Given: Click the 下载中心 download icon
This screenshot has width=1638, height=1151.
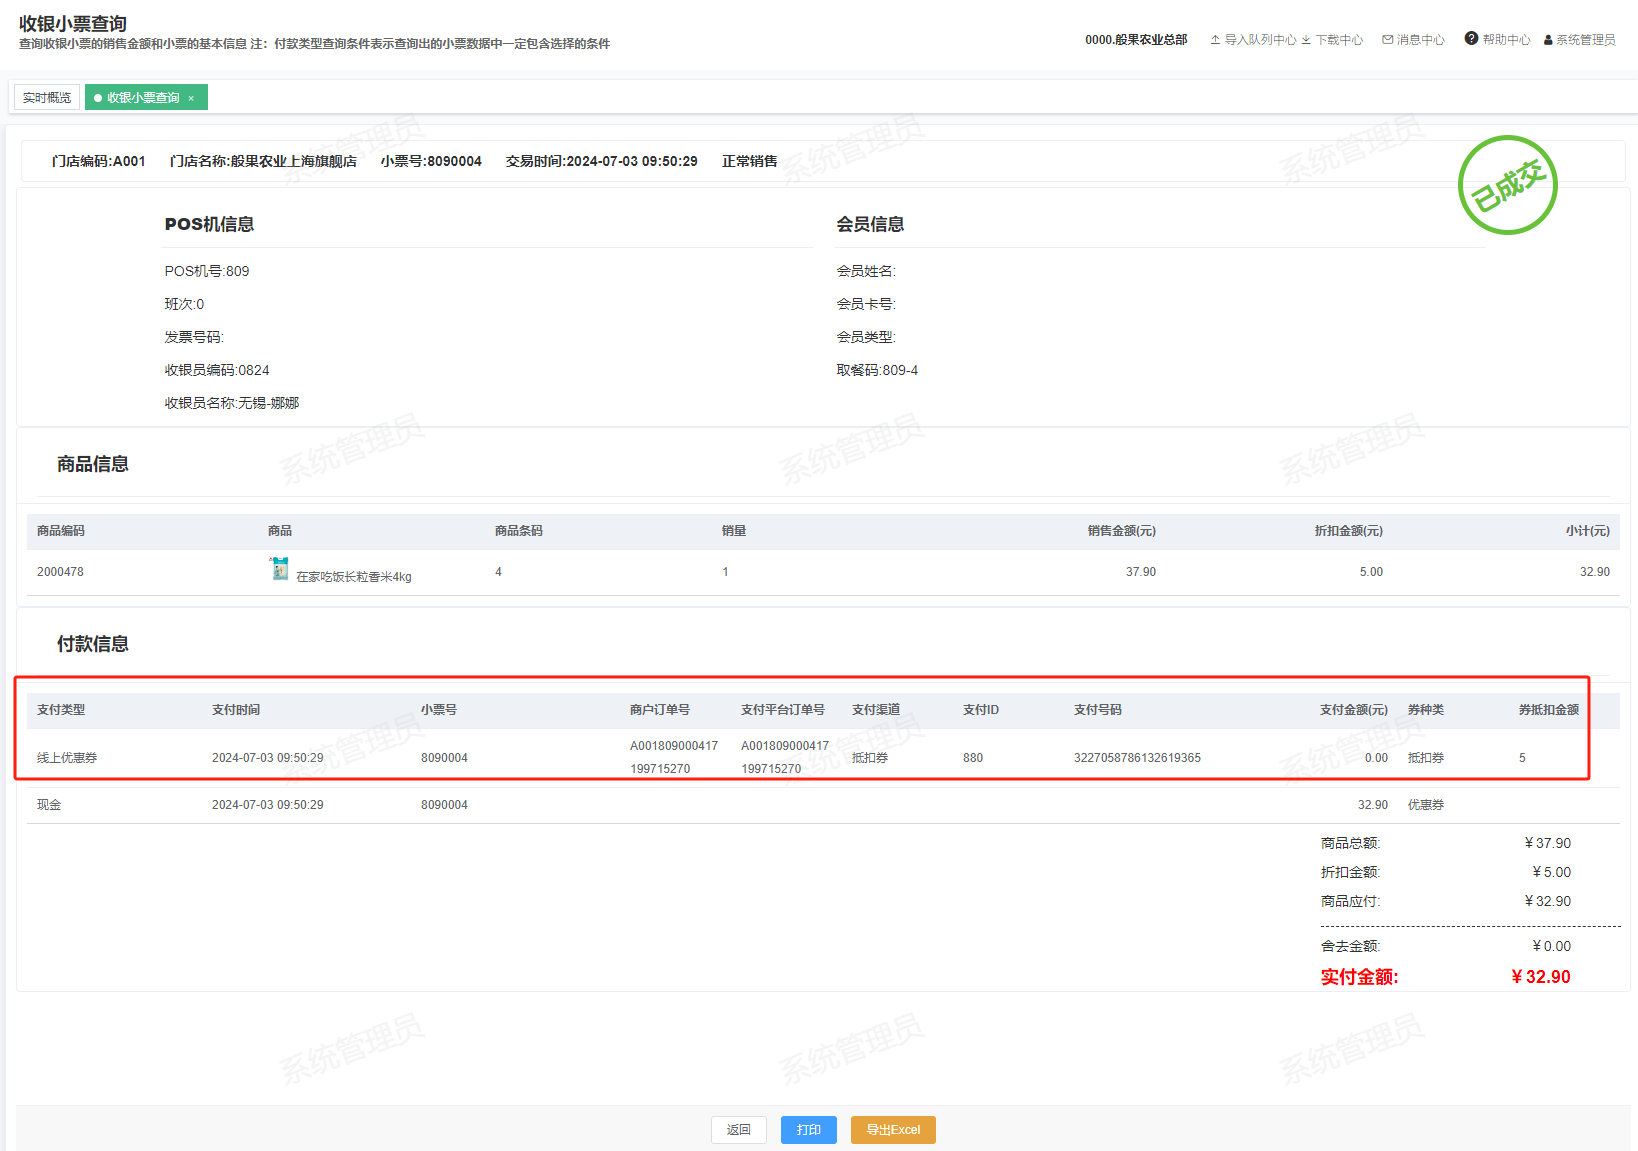Looking at the screenshot, I should [x=1306, y=40].
